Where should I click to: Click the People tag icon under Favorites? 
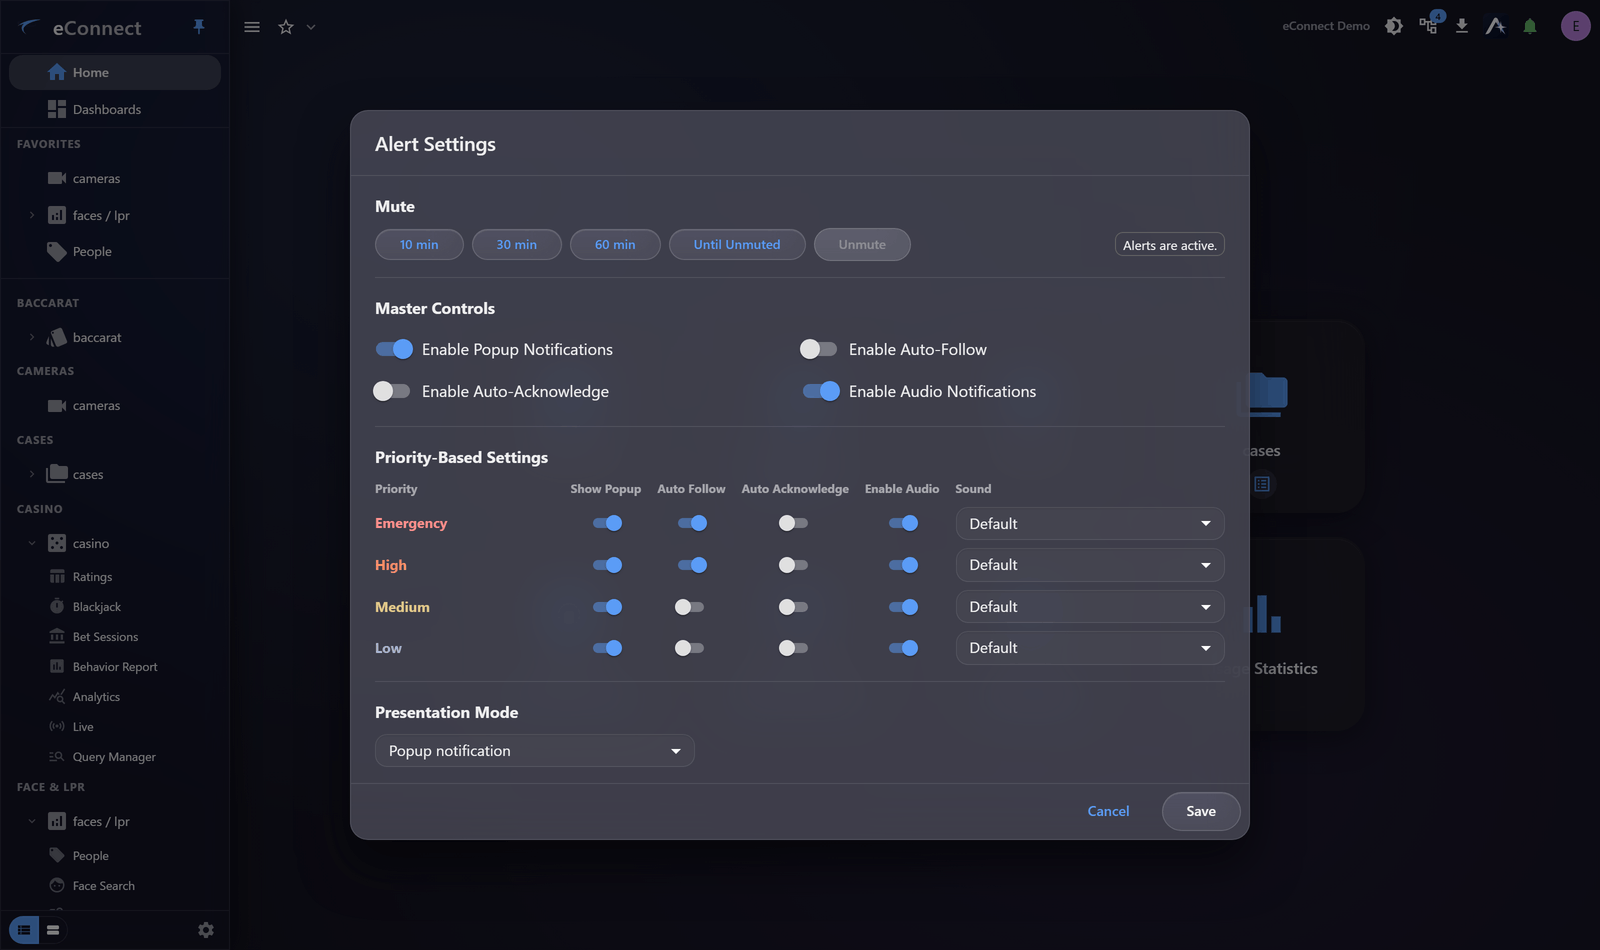pyautogui.click(x=57, y=251)
